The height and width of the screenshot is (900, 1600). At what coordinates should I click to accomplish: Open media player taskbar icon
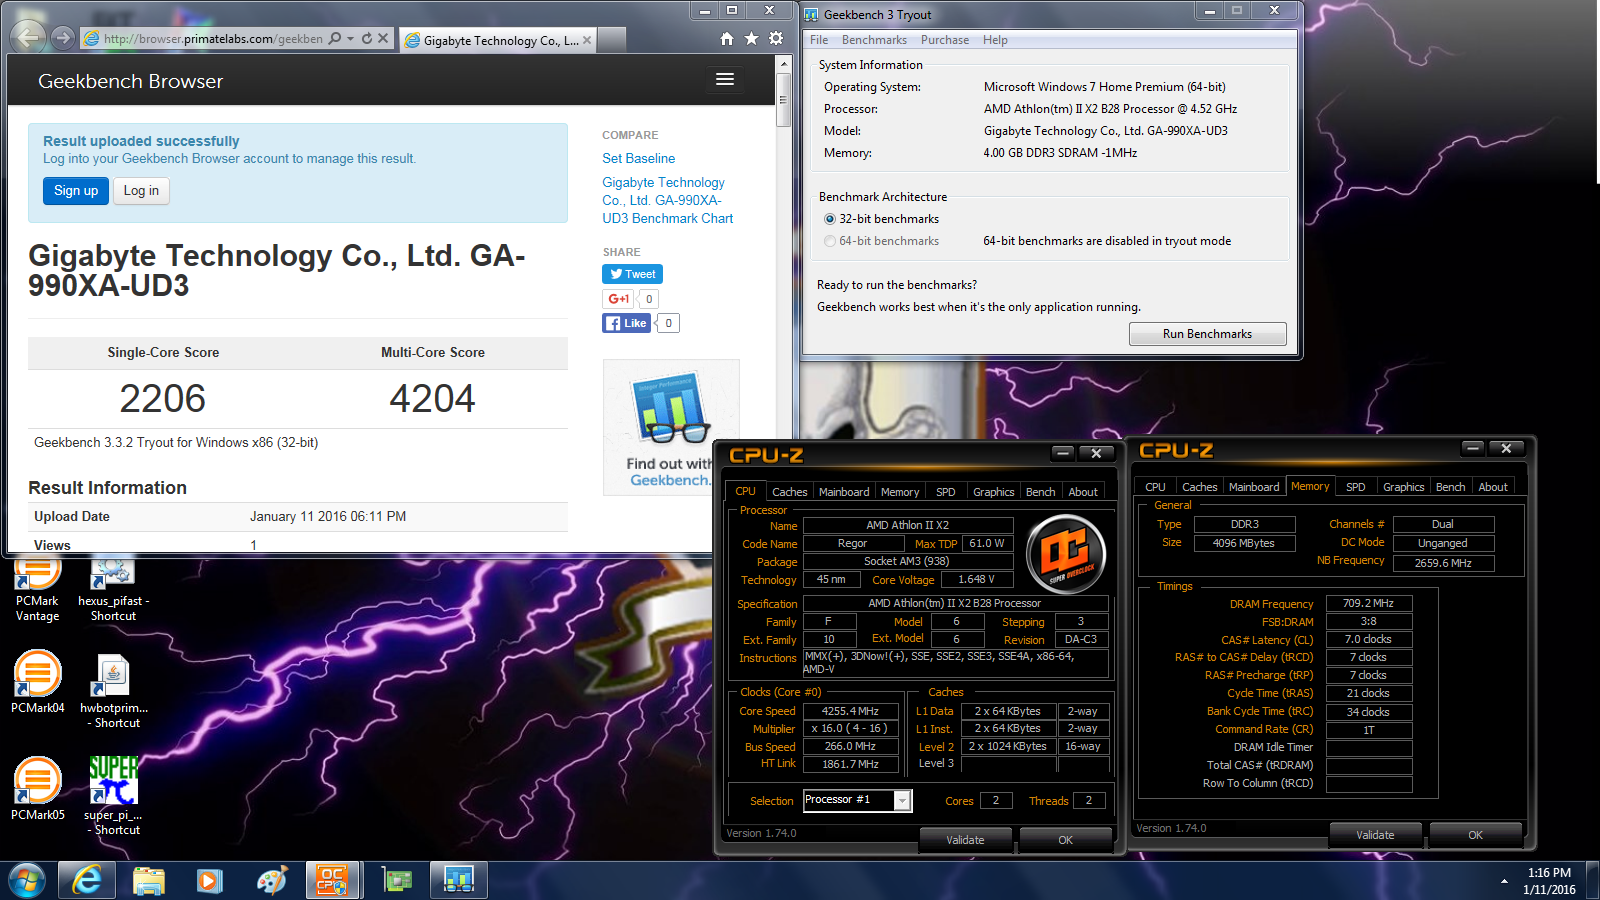[209, 881]
